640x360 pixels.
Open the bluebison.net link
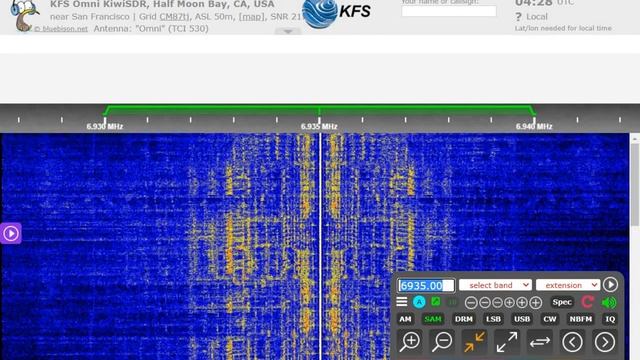[60, 29]
